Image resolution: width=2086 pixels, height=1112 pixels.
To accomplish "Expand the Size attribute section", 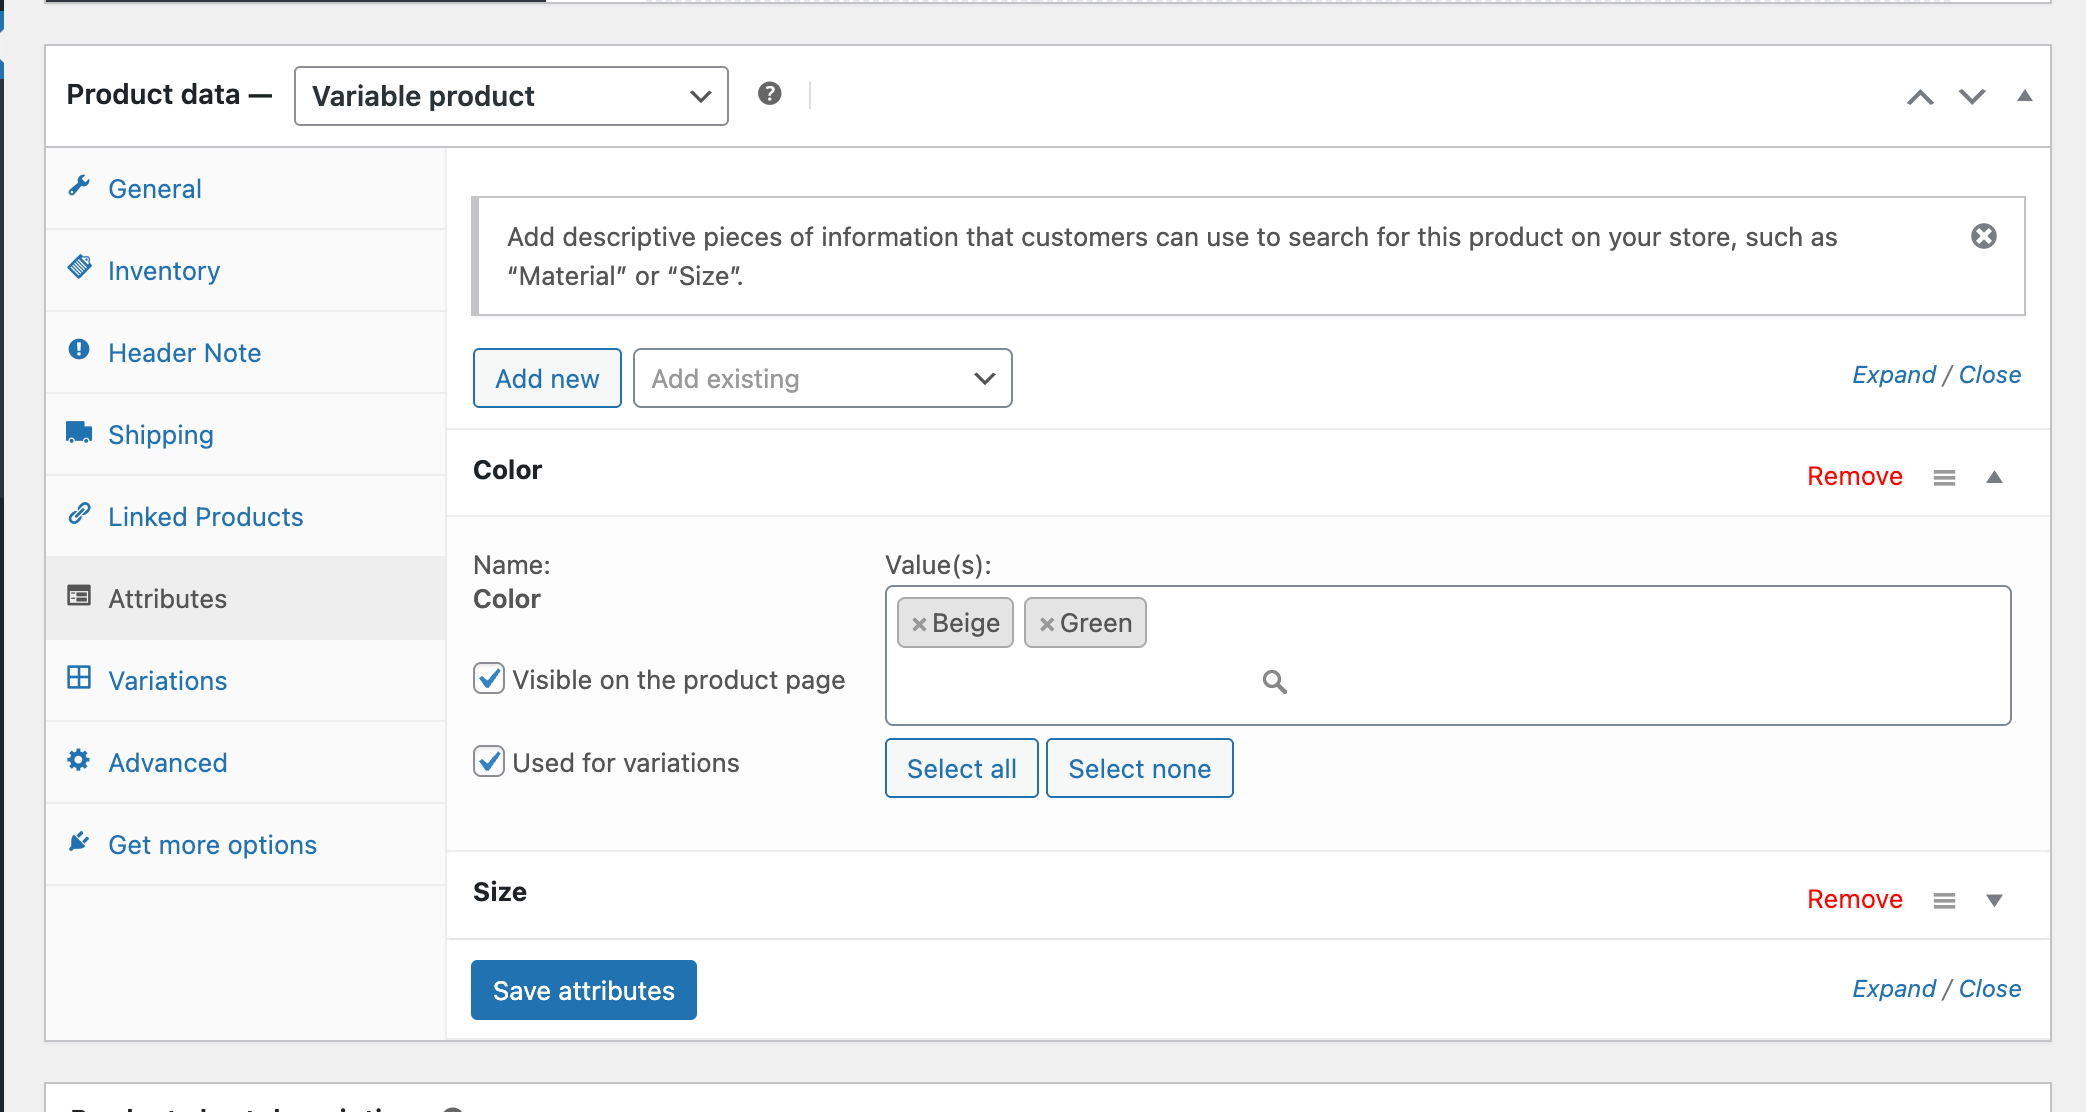I will coord(1994,900).
